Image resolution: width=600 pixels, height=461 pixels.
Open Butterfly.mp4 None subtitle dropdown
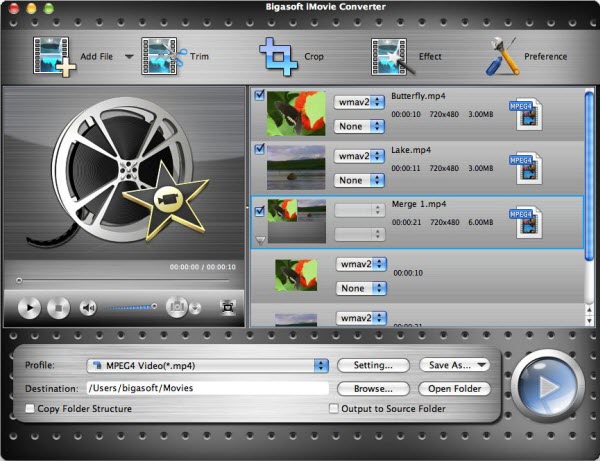coord(359,126)
